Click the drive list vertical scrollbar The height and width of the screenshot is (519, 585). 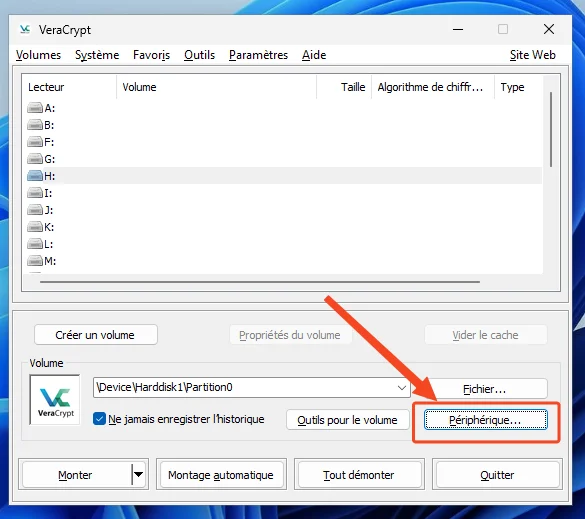click(551, 129)
